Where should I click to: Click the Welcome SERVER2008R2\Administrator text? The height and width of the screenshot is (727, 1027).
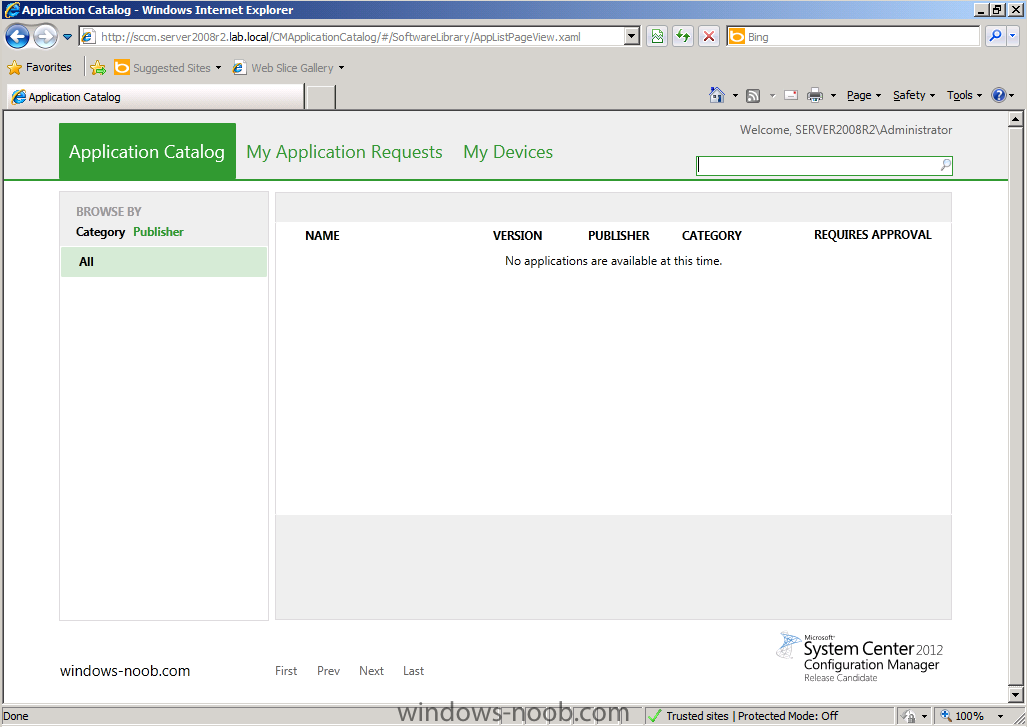pos(846,130)
